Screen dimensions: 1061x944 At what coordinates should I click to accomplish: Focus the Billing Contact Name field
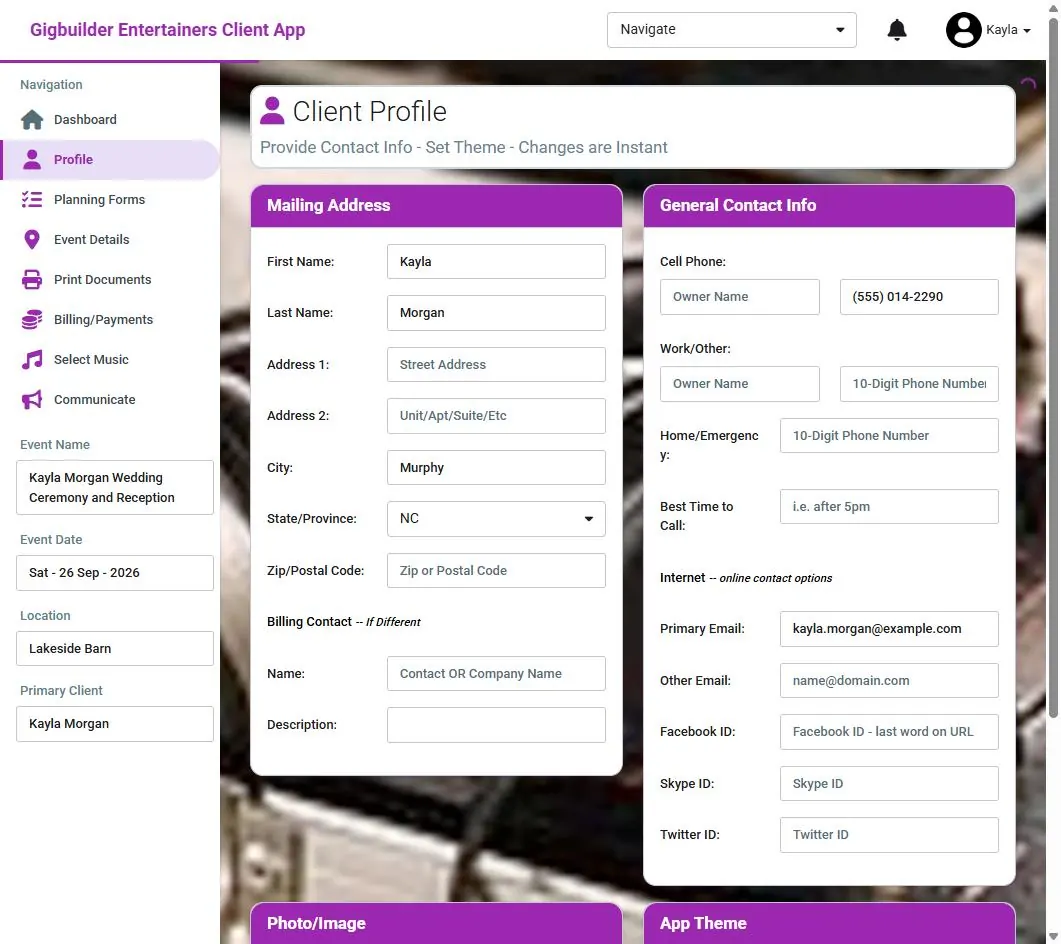click(x=496, y=674)
